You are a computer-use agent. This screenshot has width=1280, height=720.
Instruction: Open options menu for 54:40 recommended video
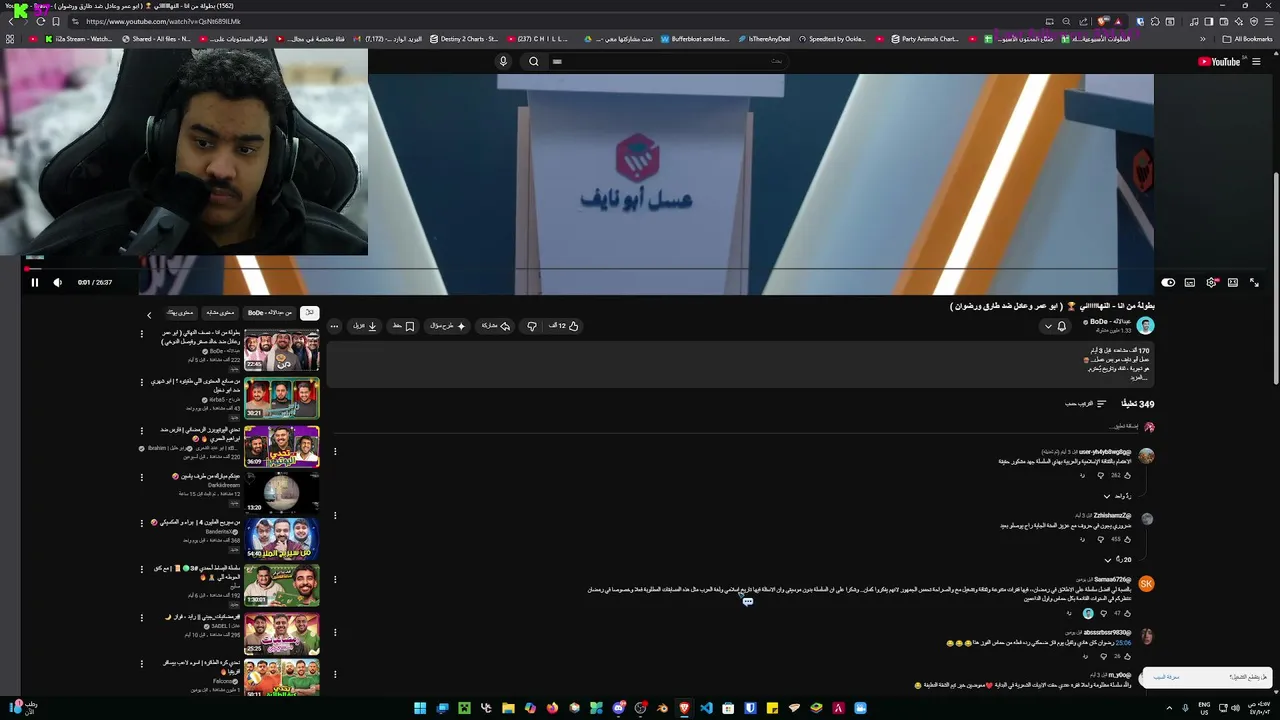coord(142,523)
